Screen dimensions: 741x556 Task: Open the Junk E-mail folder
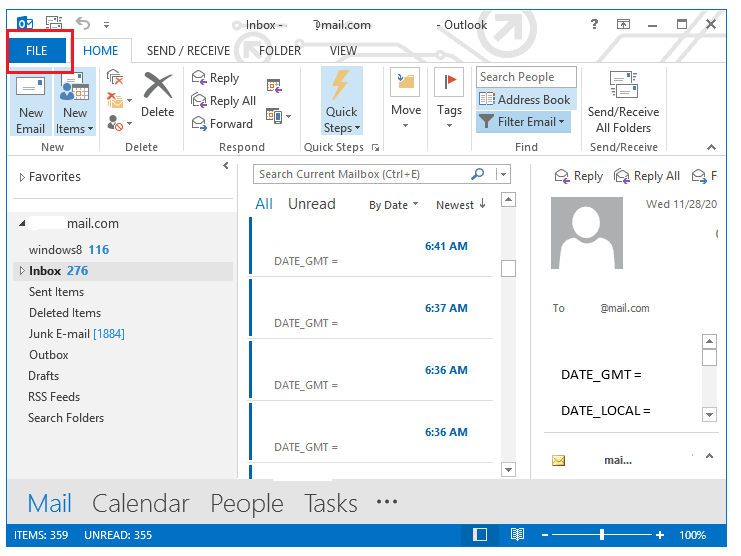coord(76,334)
